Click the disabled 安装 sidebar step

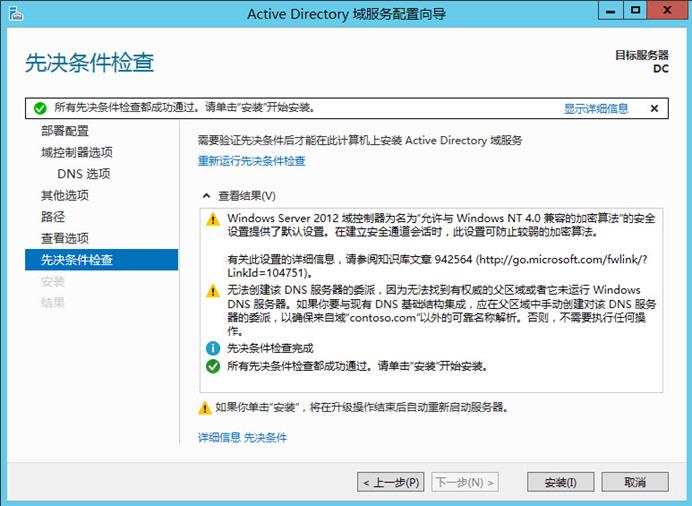coord(53,281)
